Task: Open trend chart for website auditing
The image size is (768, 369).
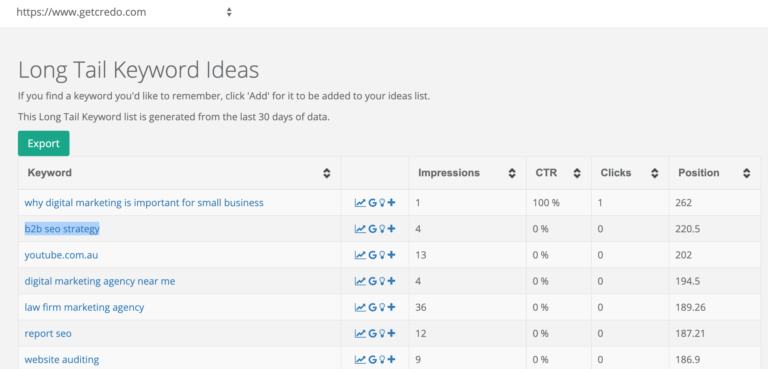Action: pyautogui.click(x=360, y=360)
